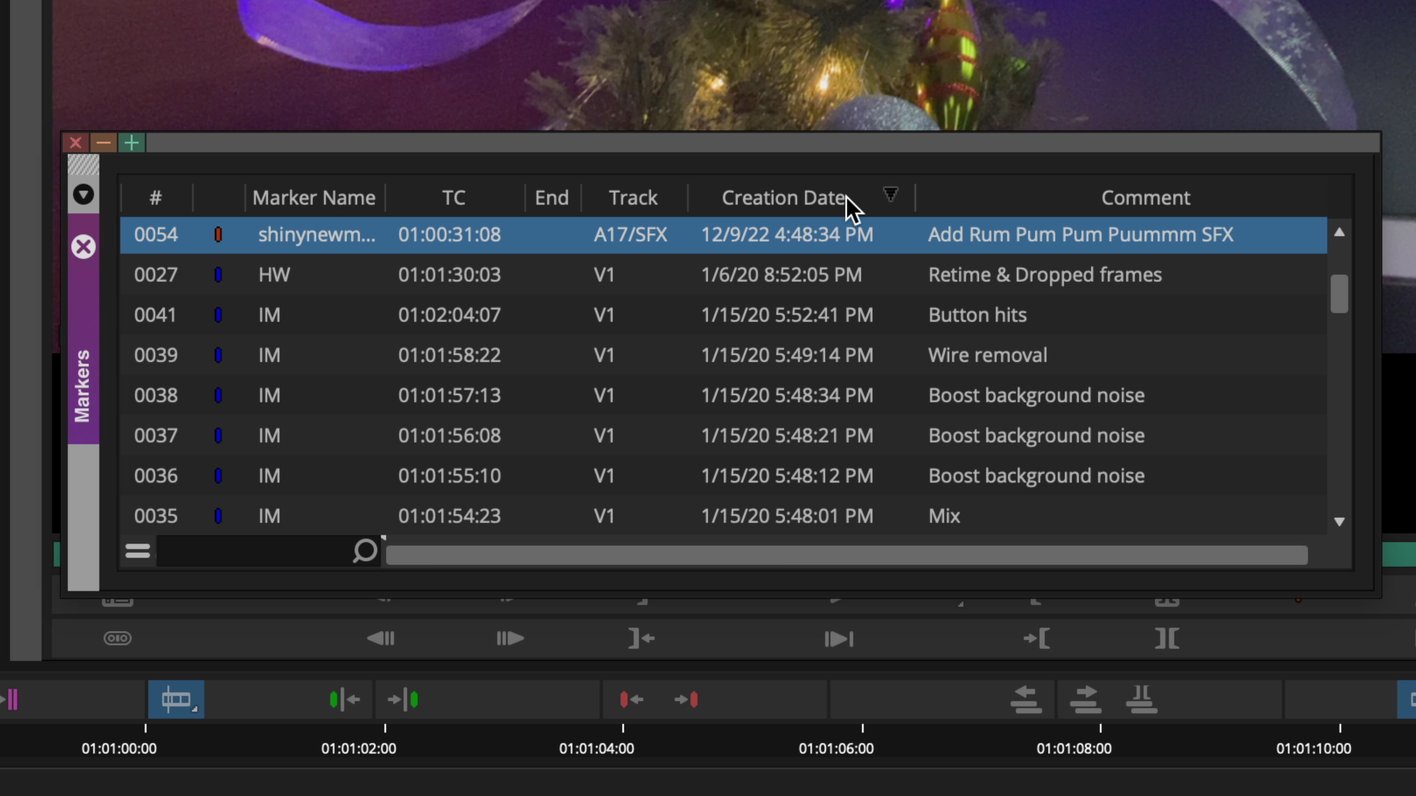The height and width of the screenshot is (796, 1416).
Task: Click the circled X icon above Markers tab
Action: pyautogui.click(x=83, y=247)
